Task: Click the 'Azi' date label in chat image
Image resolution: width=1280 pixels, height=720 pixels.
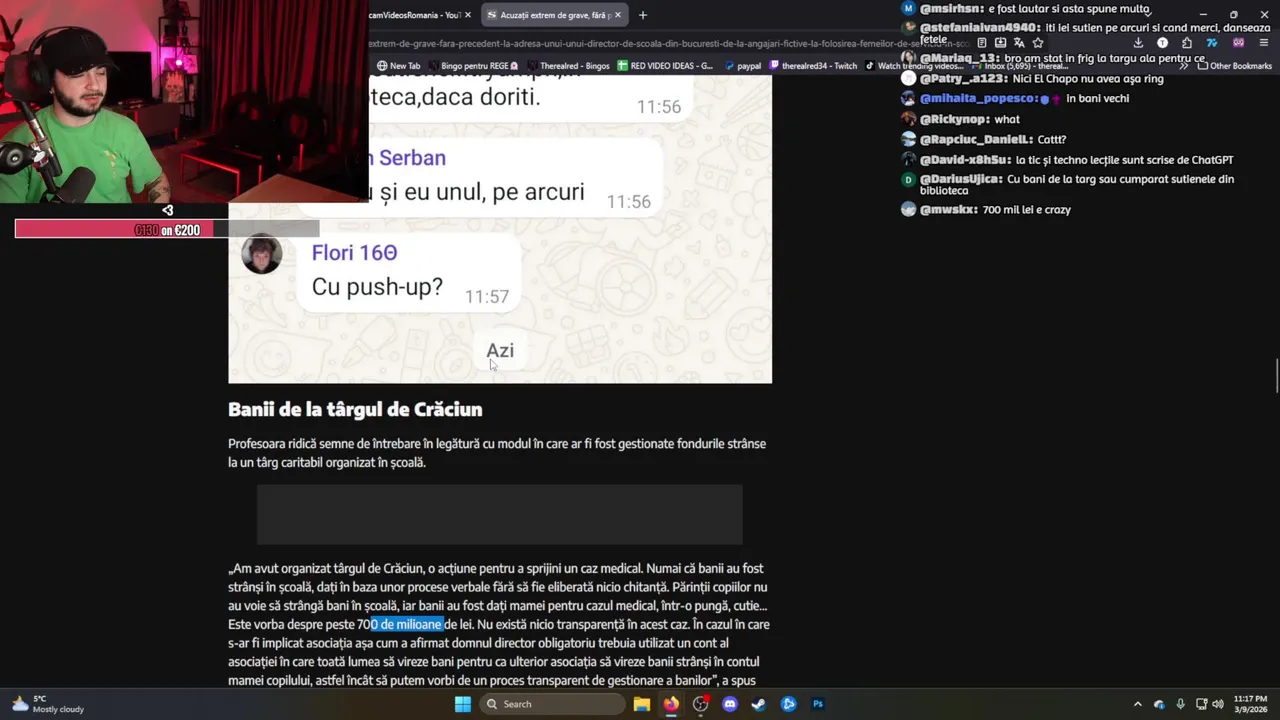Action: click(500, 350)
